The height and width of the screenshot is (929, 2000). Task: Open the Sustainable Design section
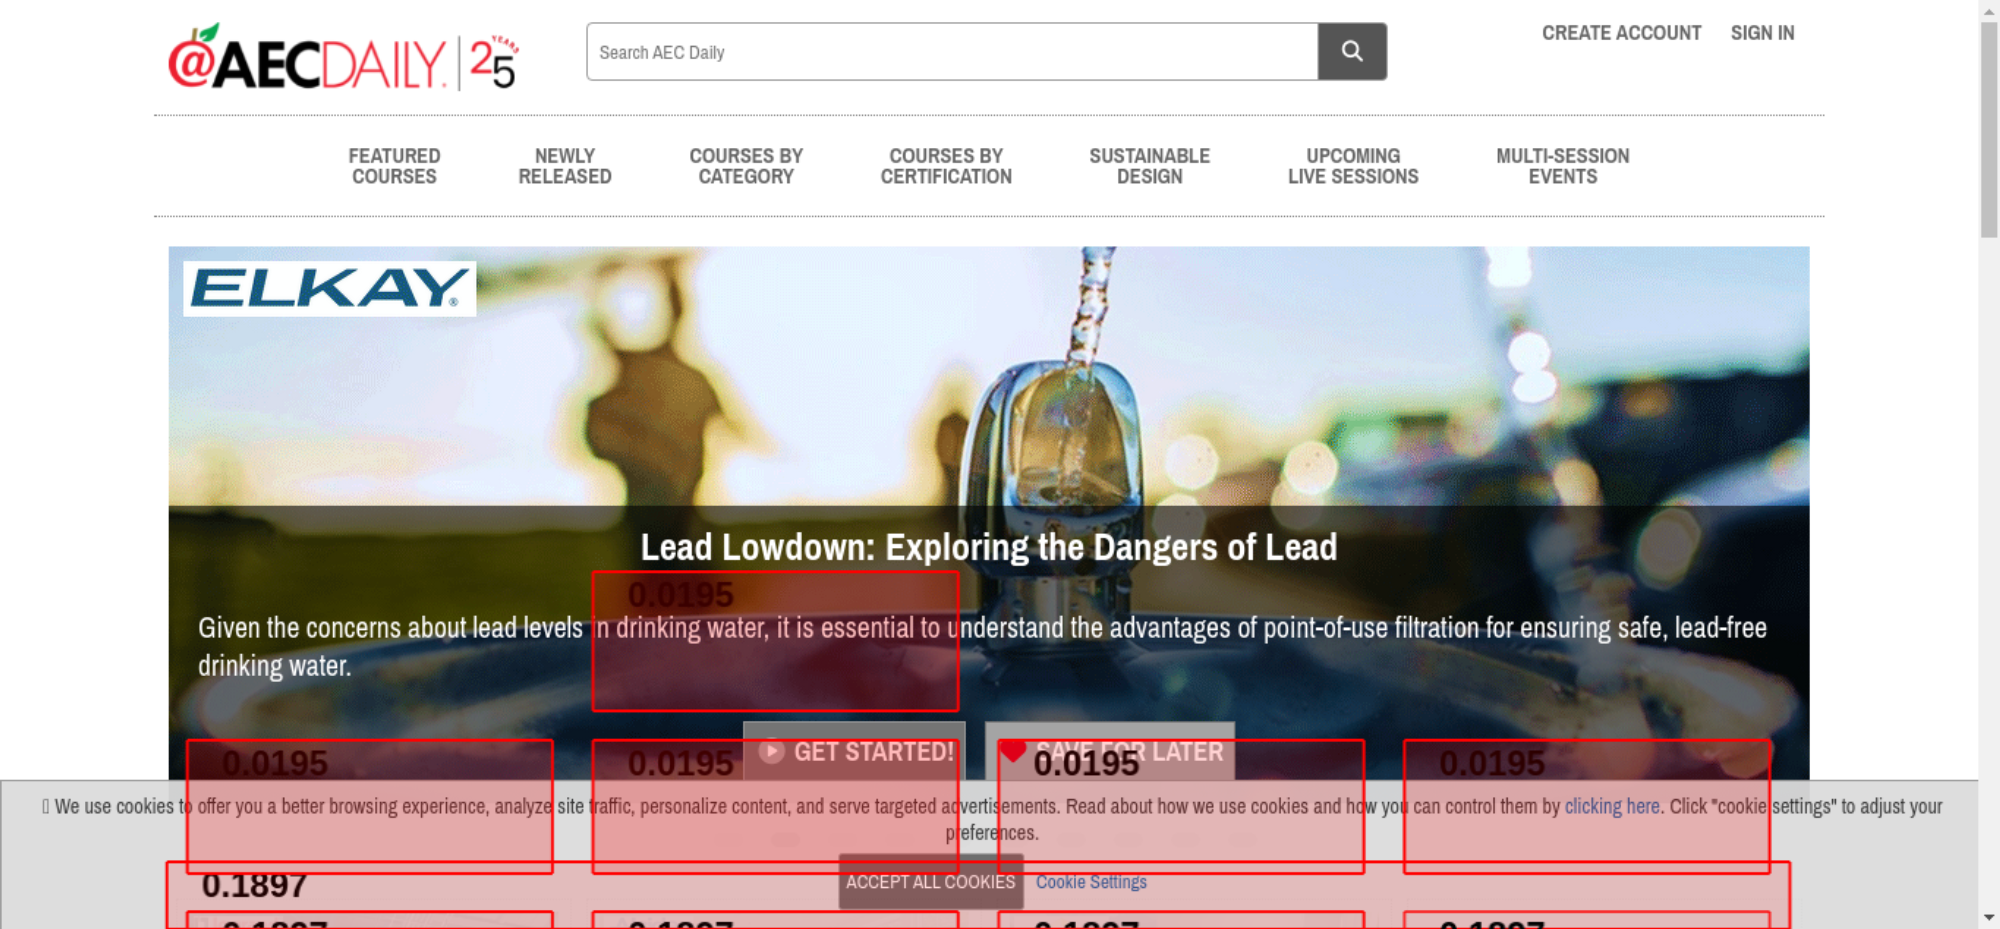(x=1149, y=166)
